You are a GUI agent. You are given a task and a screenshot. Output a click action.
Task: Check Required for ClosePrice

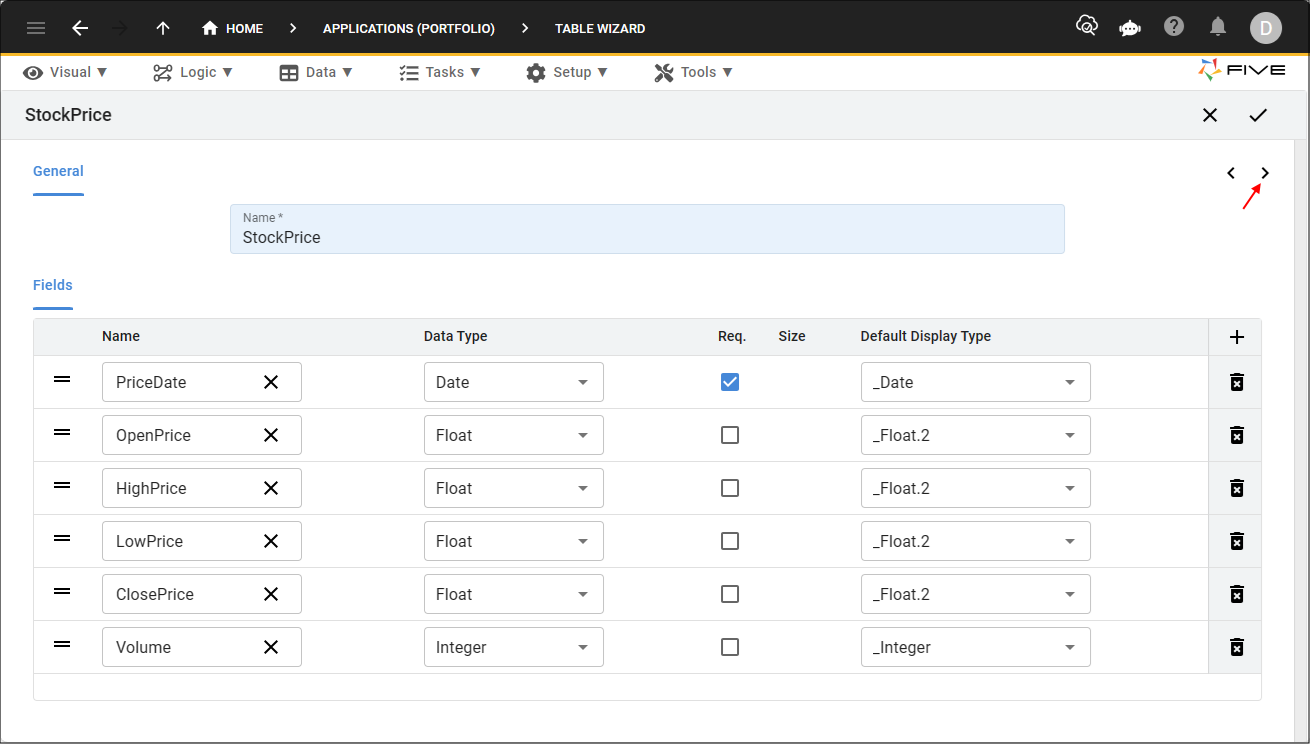[x=730, y=594]
